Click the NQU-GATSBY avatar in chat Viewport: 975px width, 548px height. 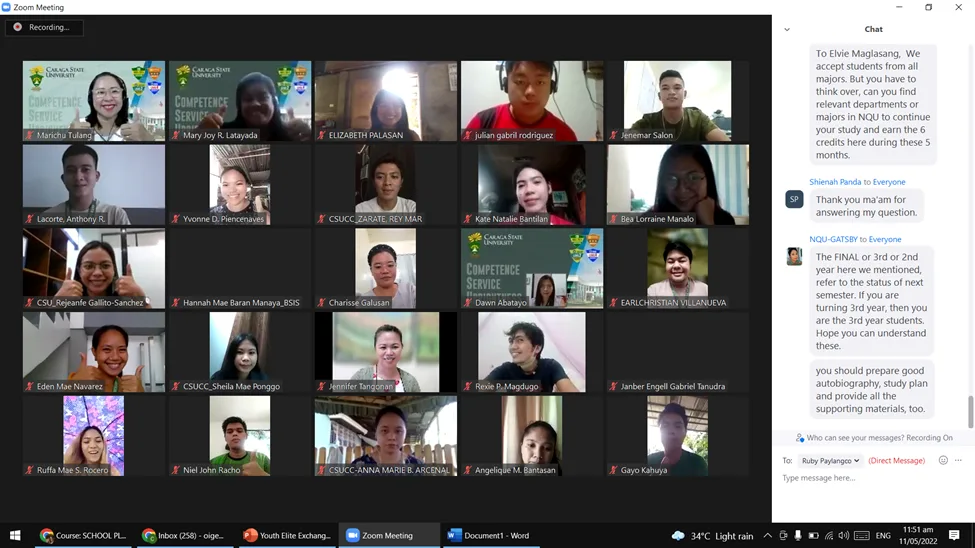pyautogui.click(x=794, y=257)
